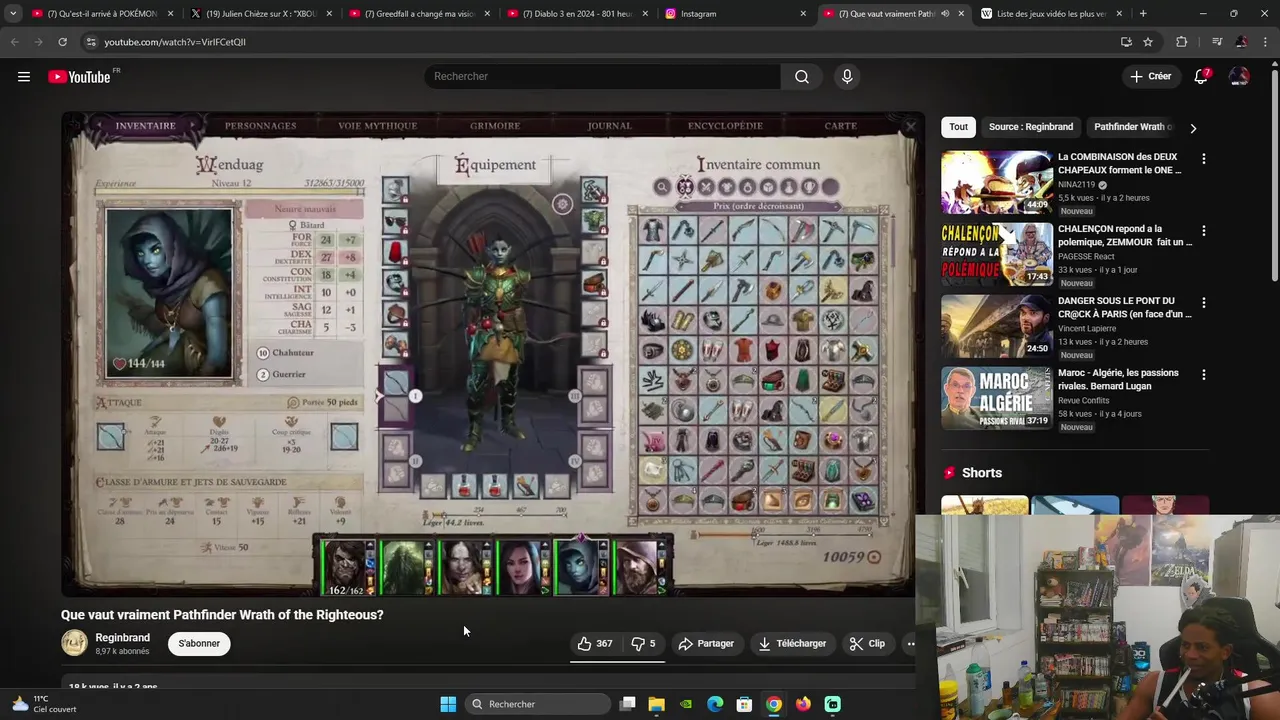
Task: Switch to the Instagram tab
Action: point(735,14)
